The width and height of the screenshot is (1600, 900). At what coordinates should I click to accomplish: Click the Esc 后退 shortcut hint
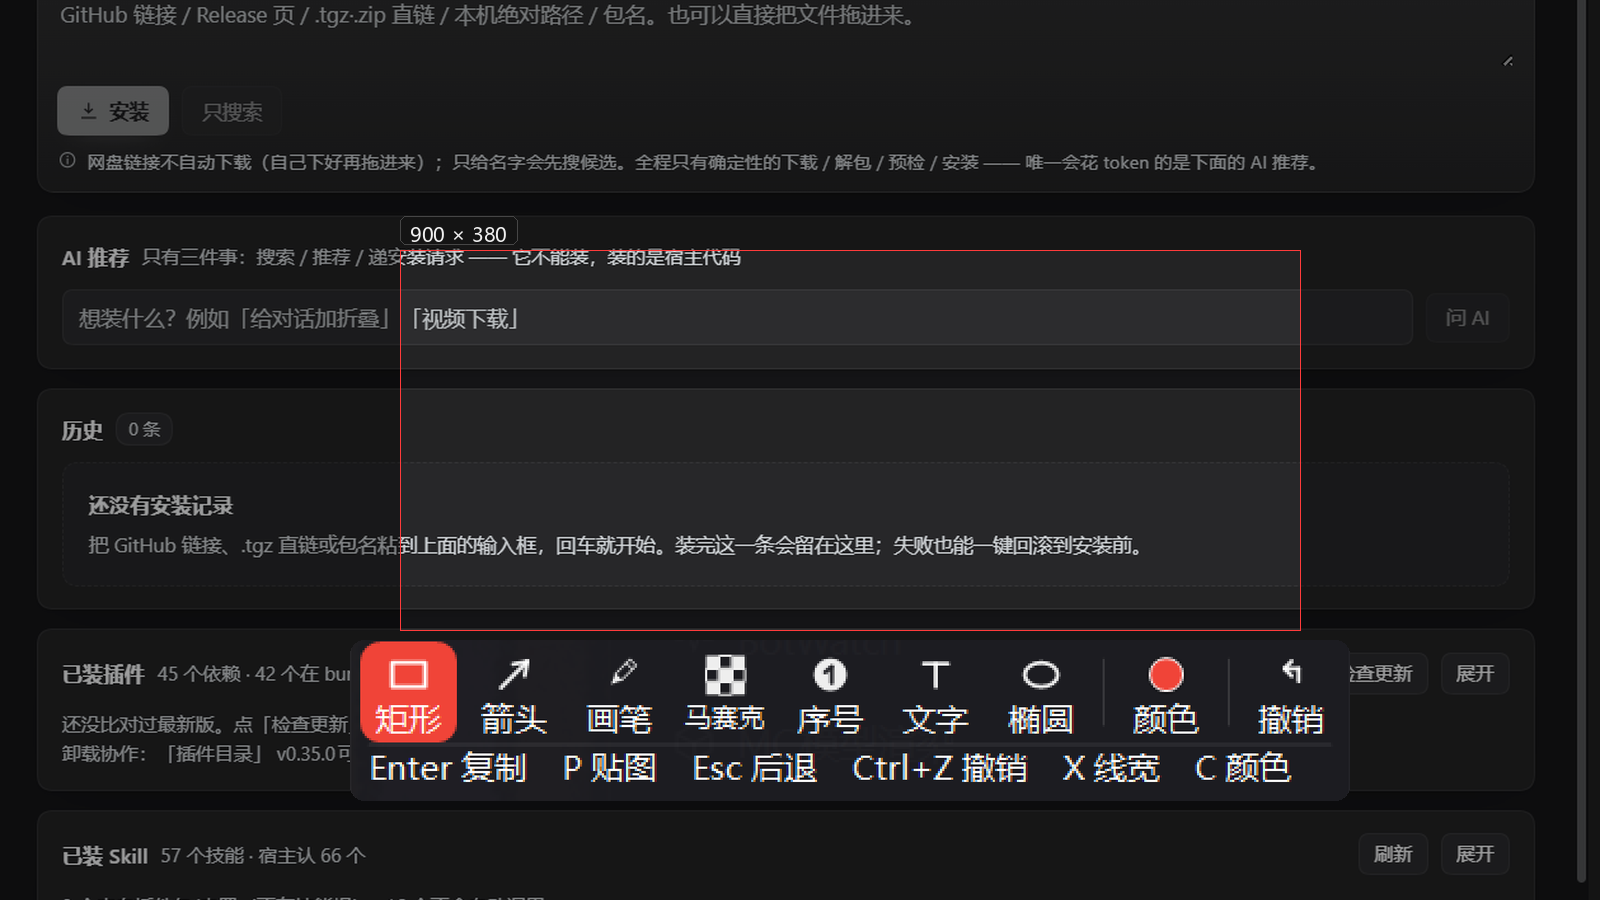pos(755,768)
